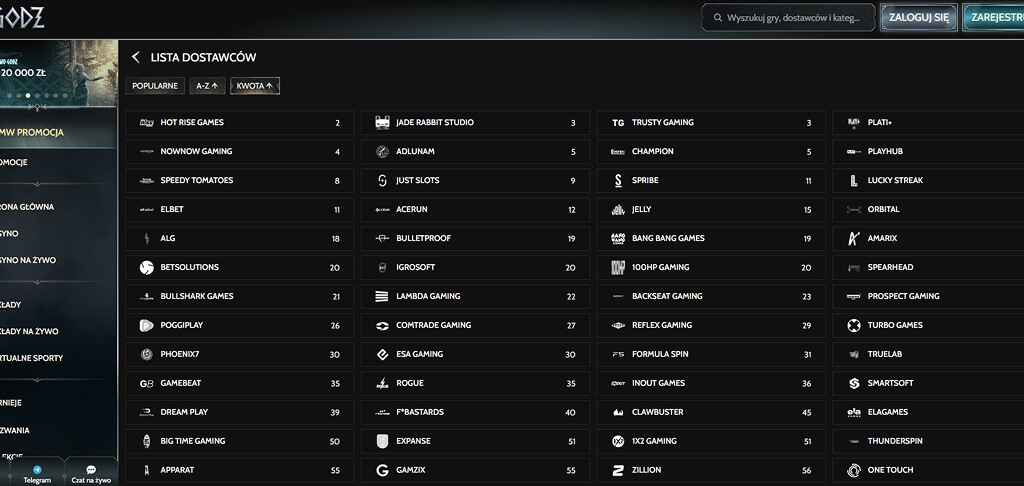Open the Czat na żywo live chat
Viewport: 1024px width, 486px height.
pos(91,474)
